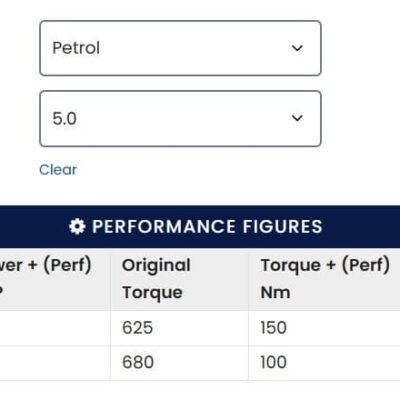The height and width of the screenshot is (400, 400).
Task: Click the empty power cell beside 680
Action: point(55,363)
